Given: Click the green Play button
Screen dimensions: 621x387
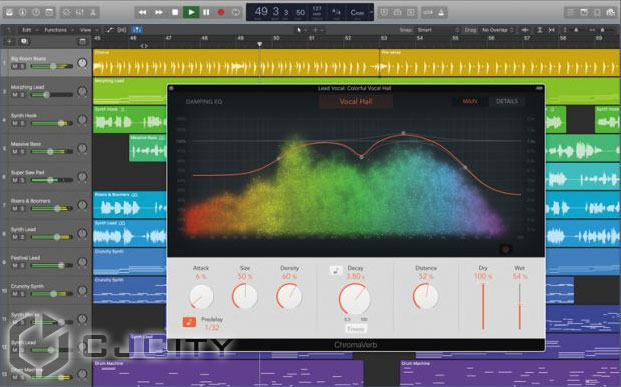Looking at the screenshot, I should [191, 12].
